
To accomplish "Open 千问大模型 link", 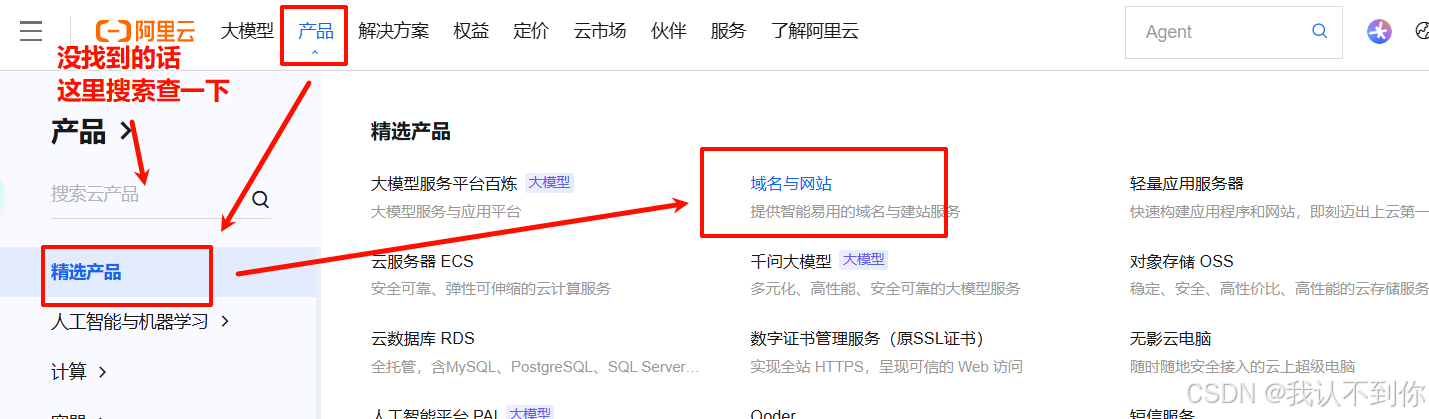I will click(x=791, y=261).
